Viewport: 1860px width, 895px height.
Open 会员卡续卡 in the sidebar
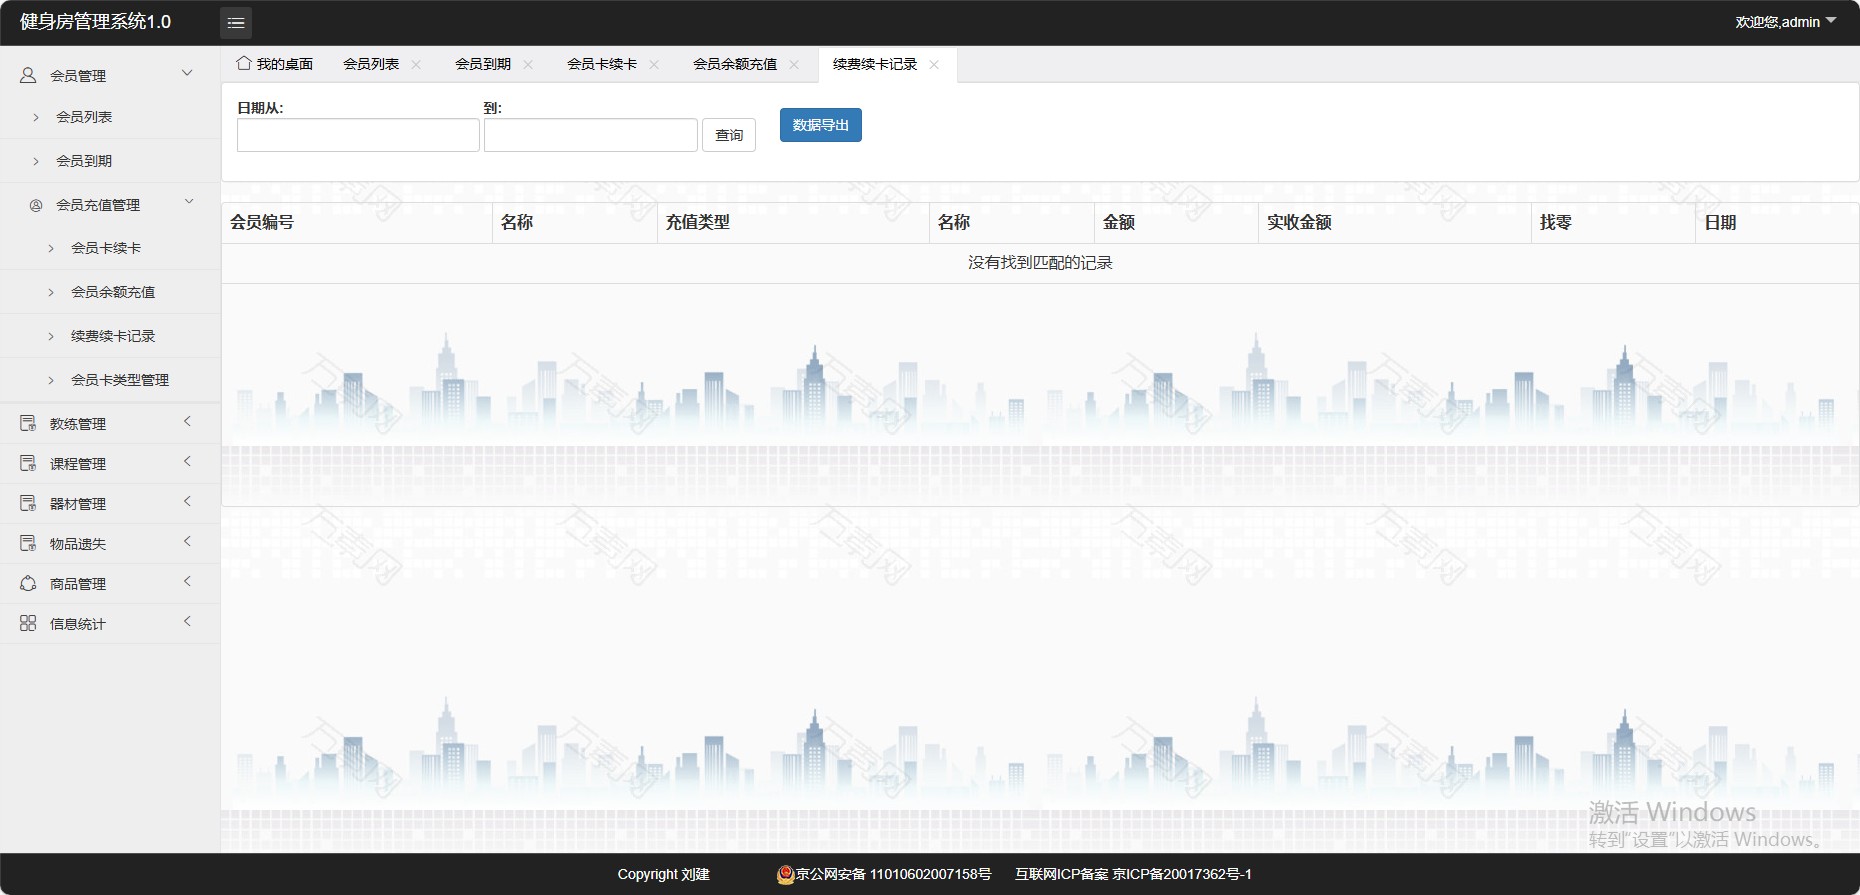[x=106, y=248]
